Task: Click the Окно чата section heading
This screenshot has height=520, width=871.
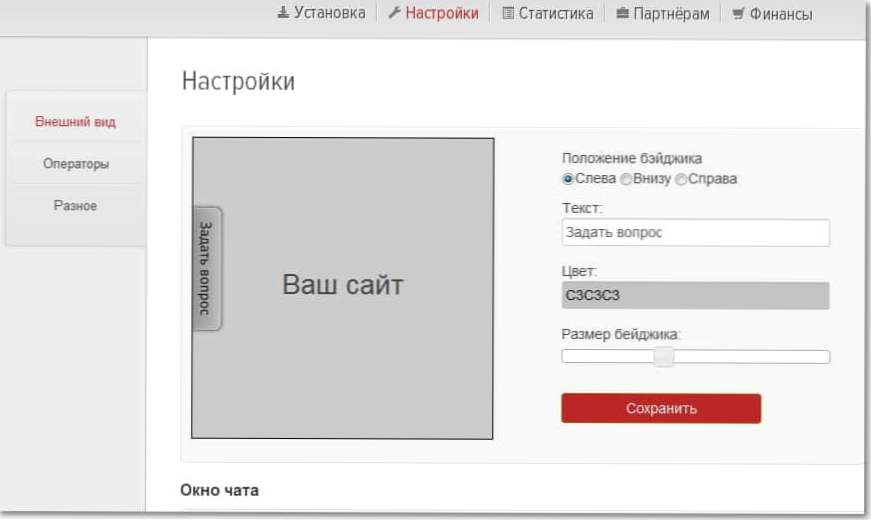Action: (219, 490)
